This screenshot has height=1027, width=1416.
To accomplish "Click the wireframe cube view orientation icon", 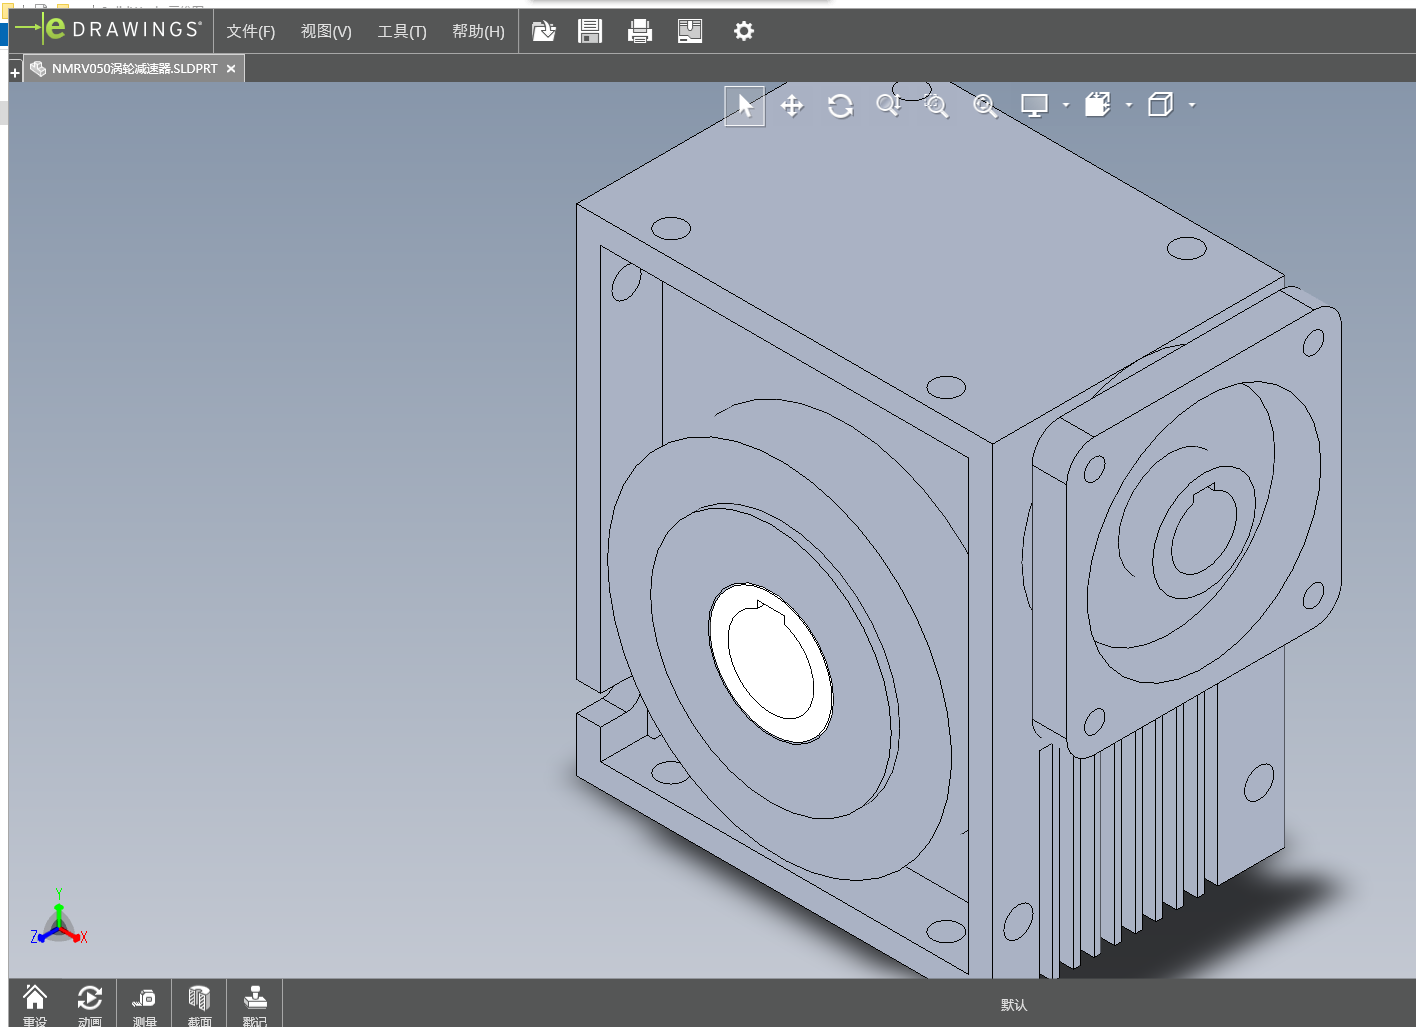I will (1160, 105).
